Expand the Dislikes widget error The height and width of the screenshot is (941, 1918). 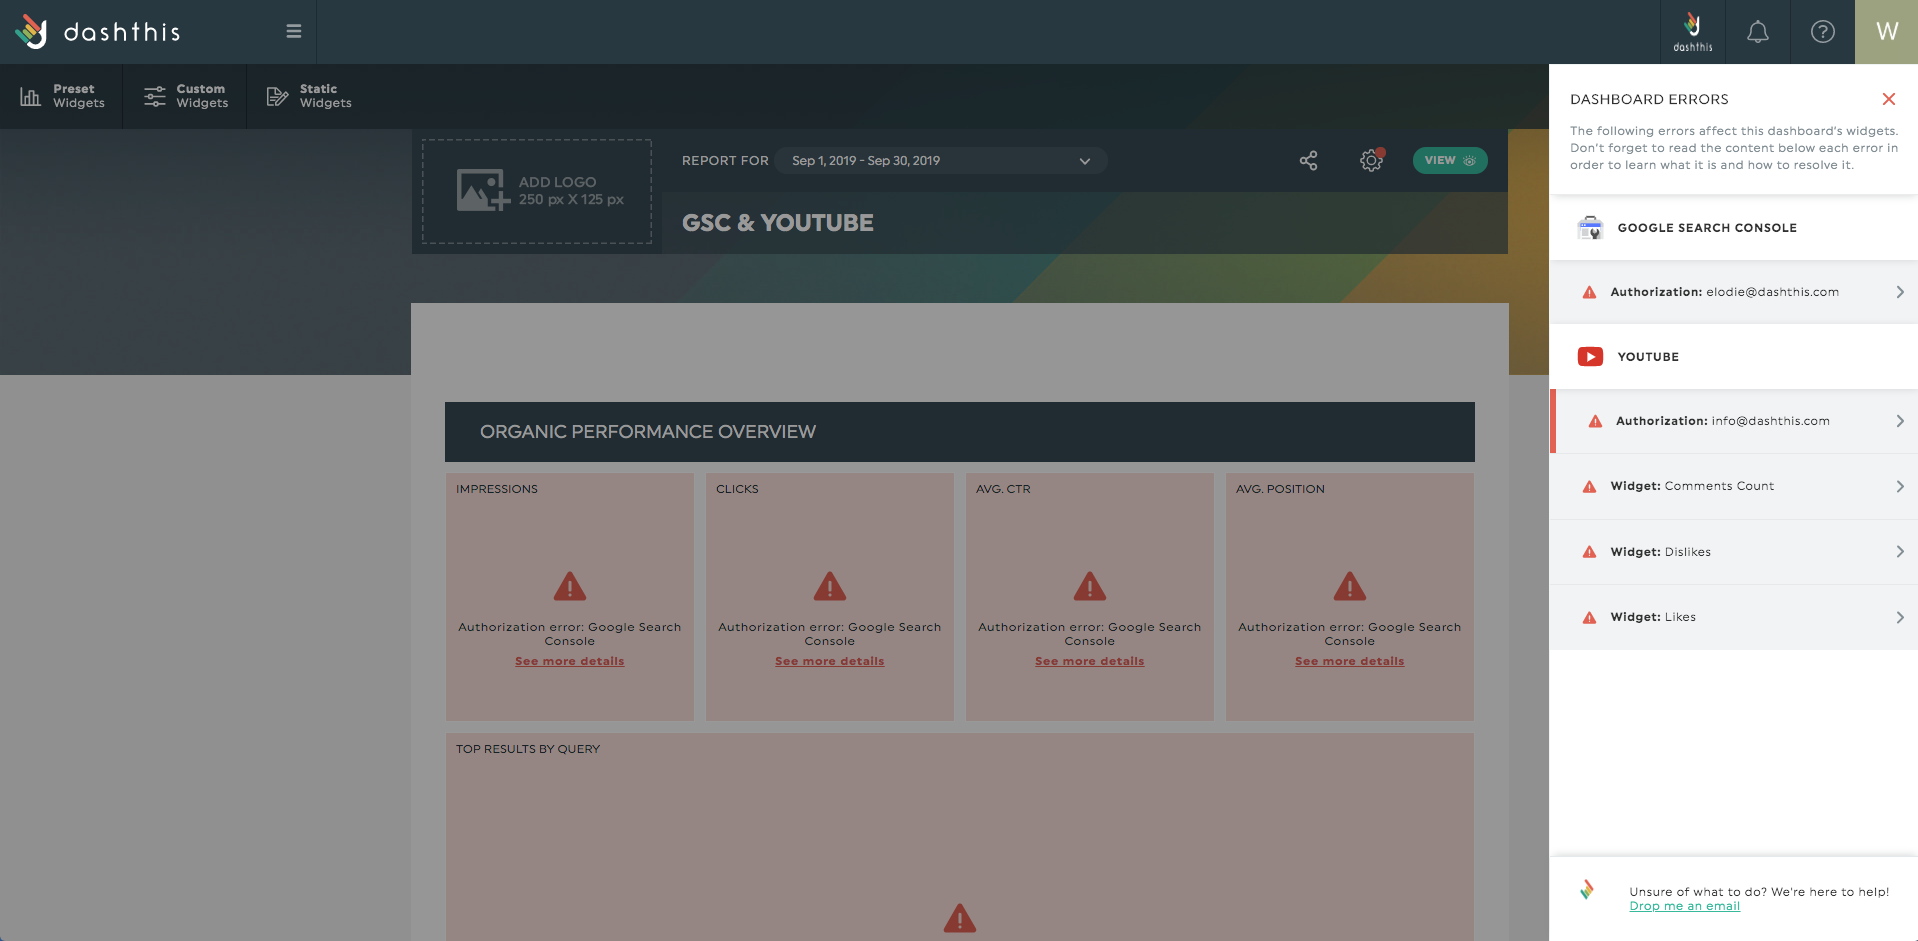click(1733, 552)
